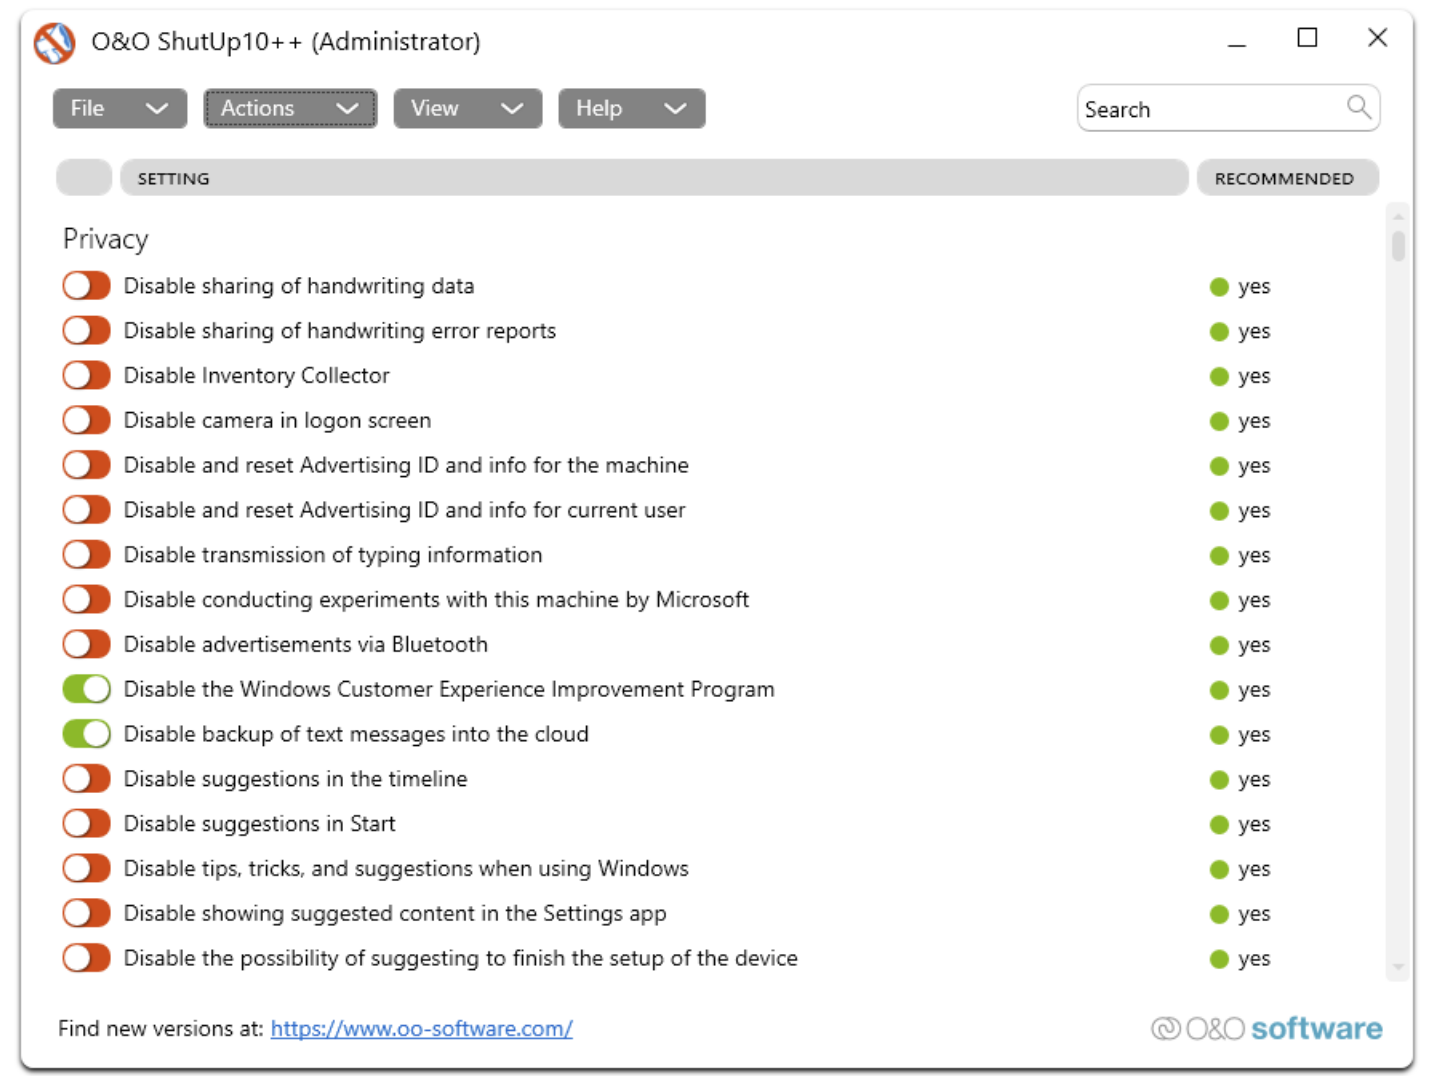Click the O&O software logo at bottom right
The width and height of the screenshot is (1435, 1086).
click(x=1266, y=1028)
